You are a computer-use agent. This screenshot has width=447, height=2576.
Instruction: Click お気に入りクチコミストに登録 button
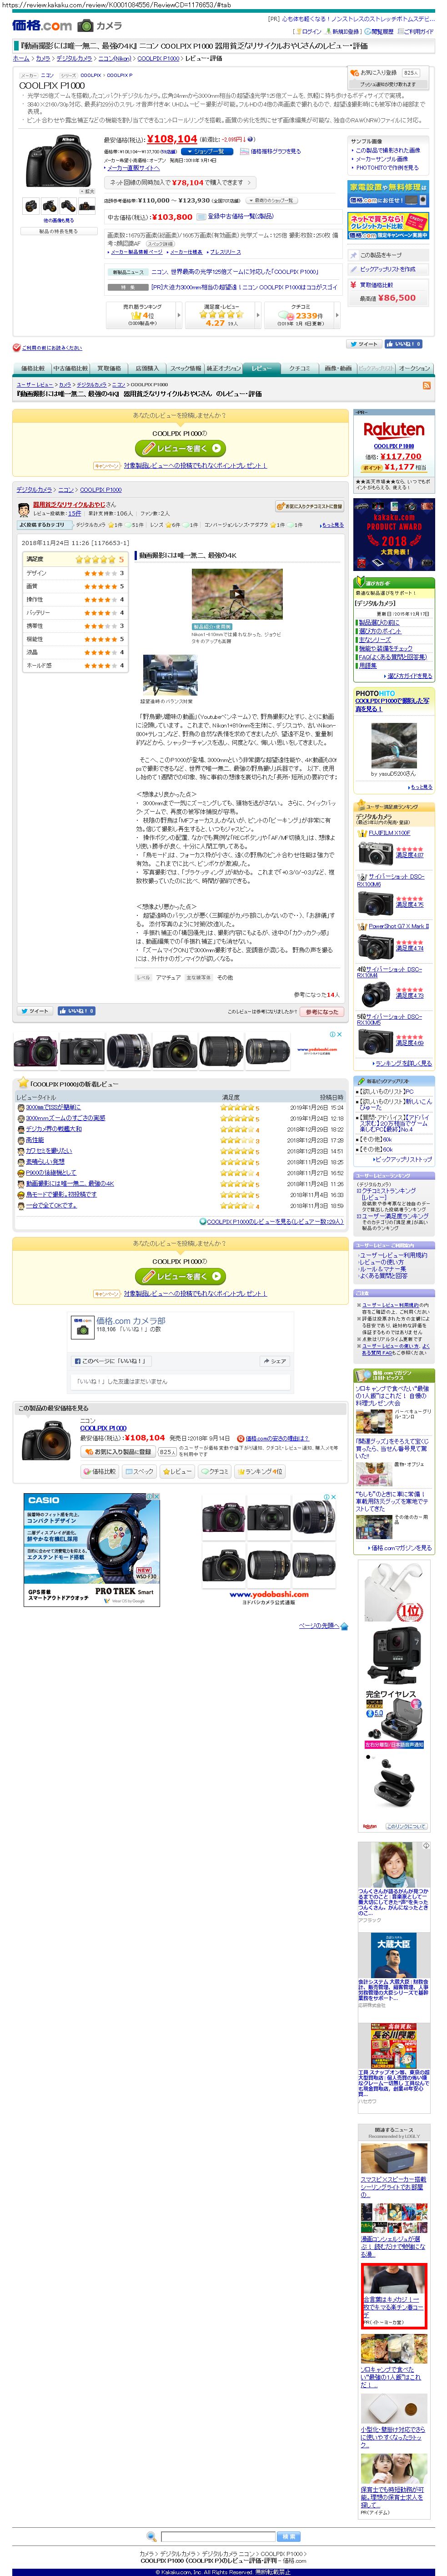(309, 506)
